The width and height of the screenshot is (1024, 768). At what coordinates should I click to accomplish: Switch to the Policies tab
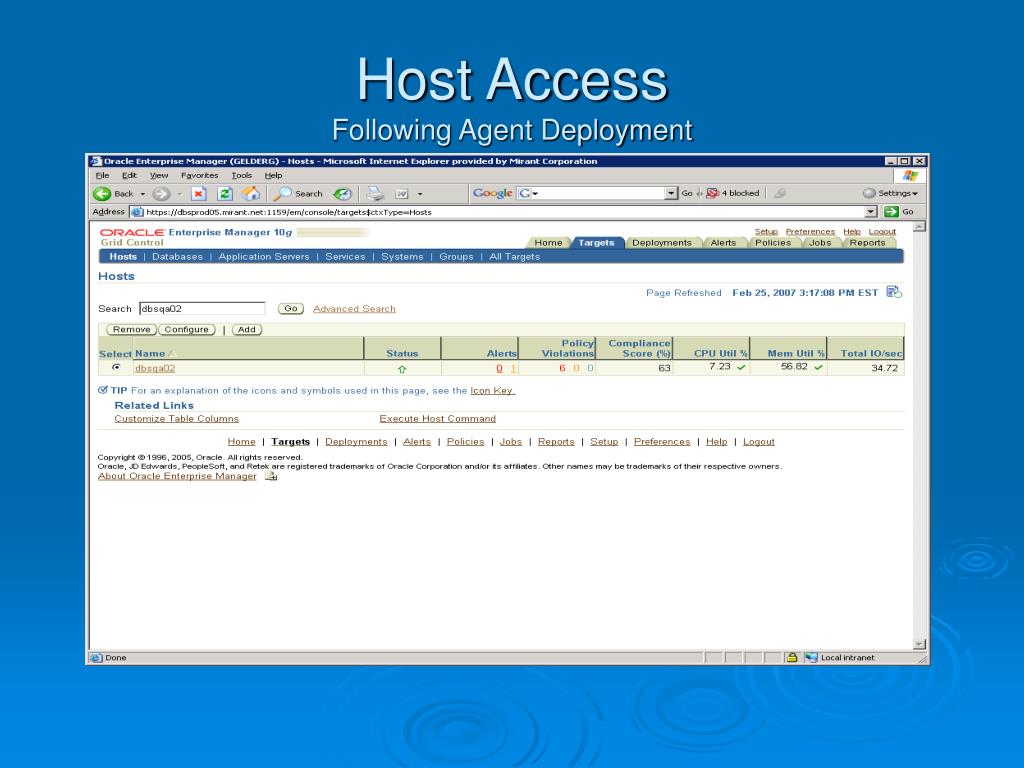773,242
